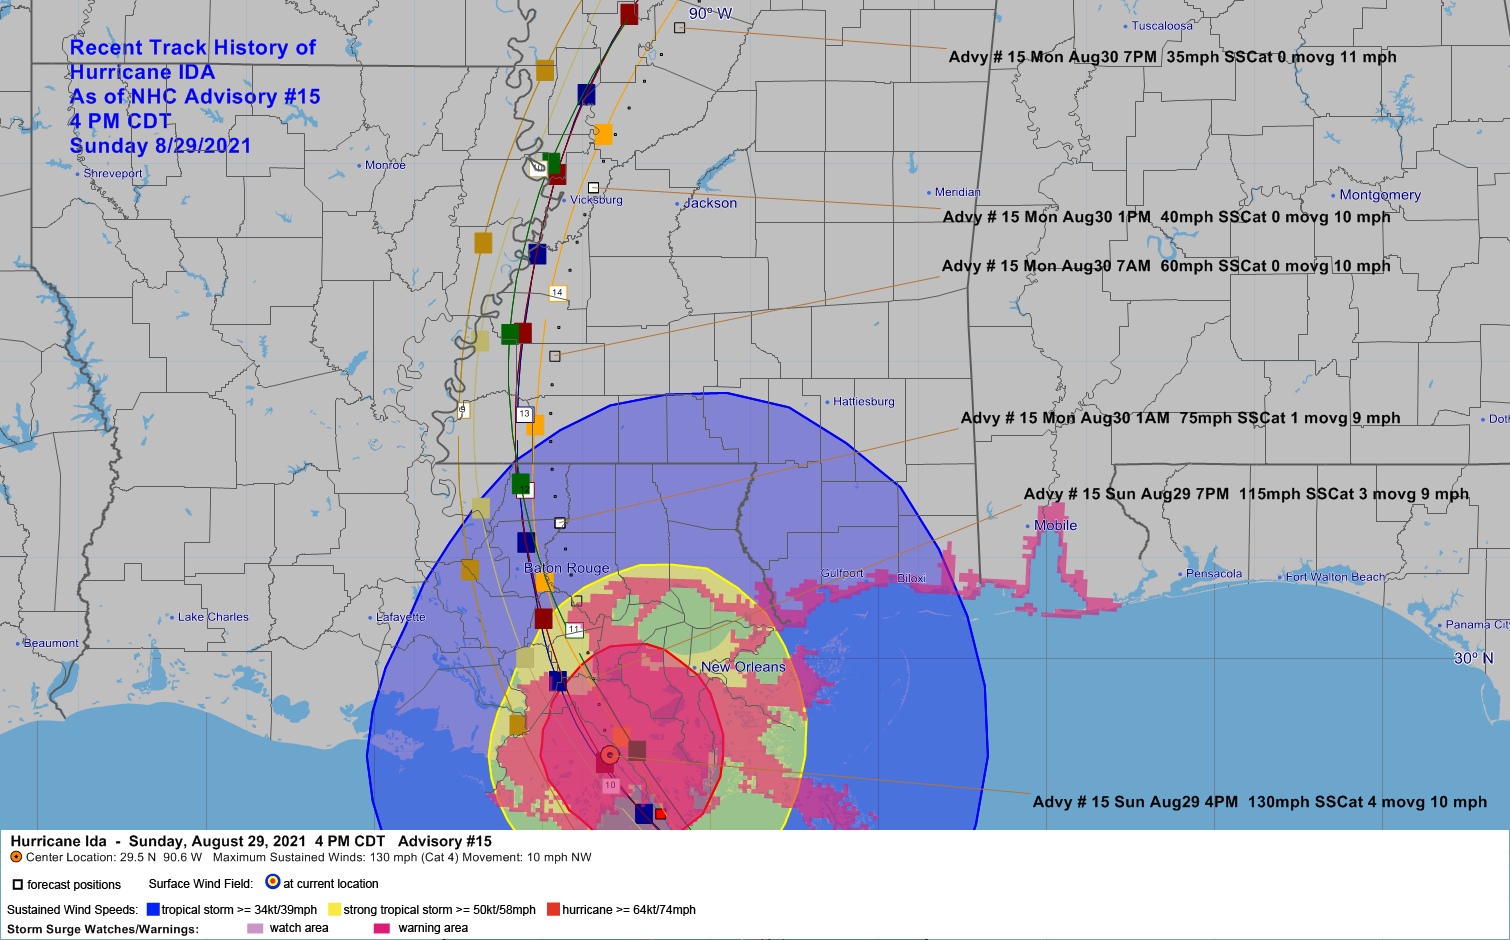Click the red hurricane wind speed swatch
This screenshot has width=1510, height=940.
click(x=553, y=910)
